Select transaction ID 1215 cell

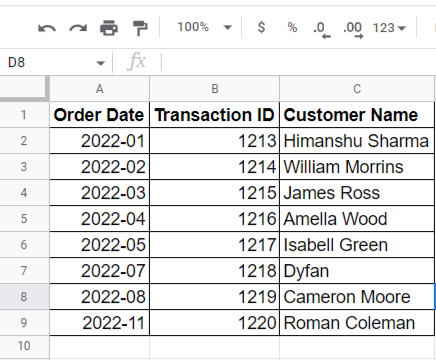215,193
